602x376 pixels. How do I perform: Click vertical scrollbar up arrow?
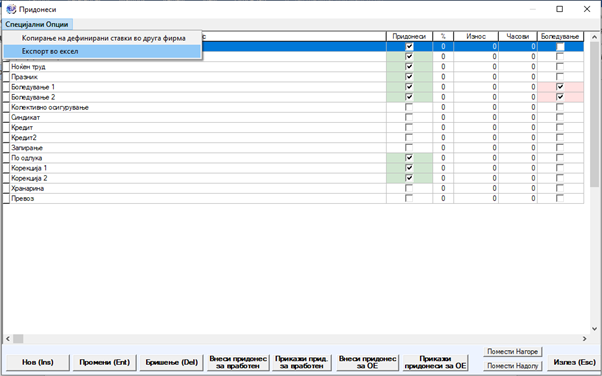coord(594,37)
